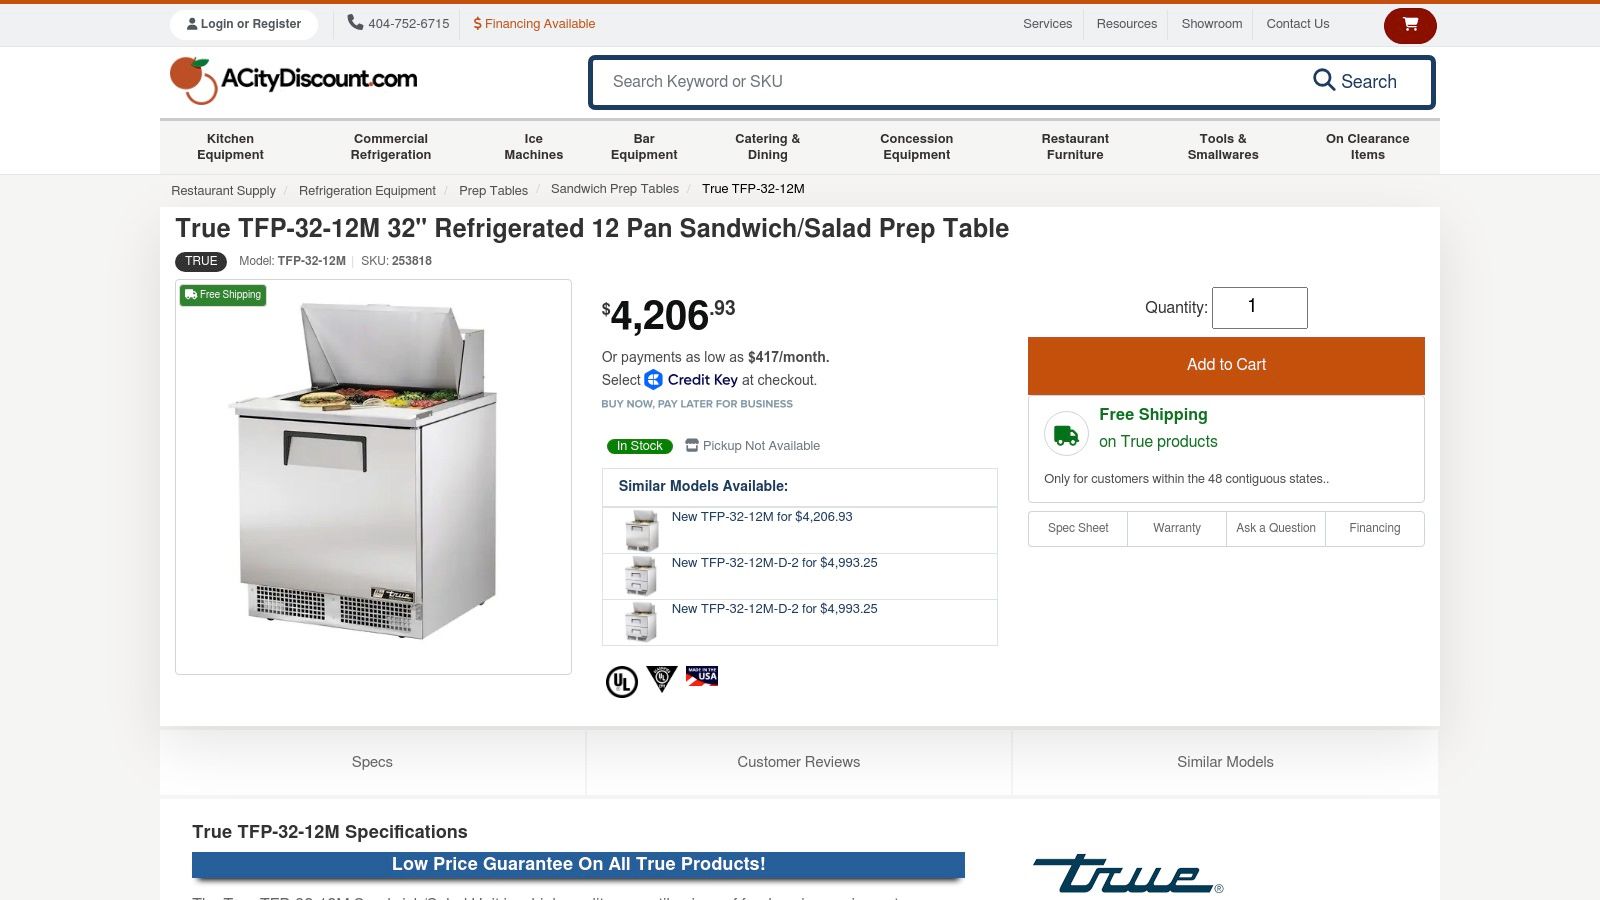The height and width of the screenshot is (900, 1600).
Task: Click Login or Register
Action: (244, 24)
